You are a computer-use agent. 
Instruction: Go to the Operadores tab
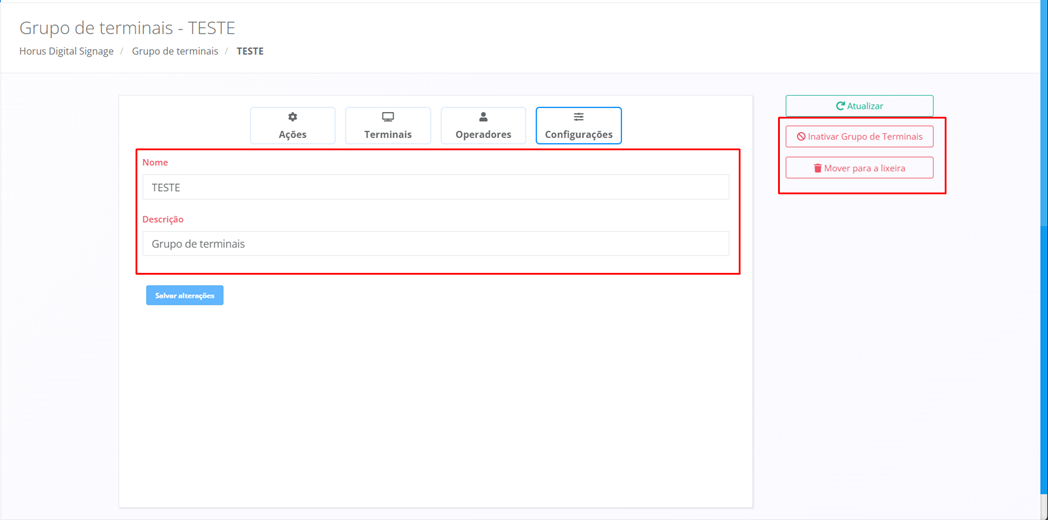pyautogui.click(x=483, y=126)
